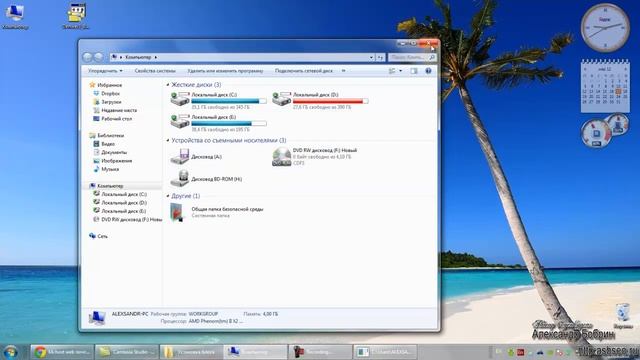Open the second desktop shortcut icon

76,16
